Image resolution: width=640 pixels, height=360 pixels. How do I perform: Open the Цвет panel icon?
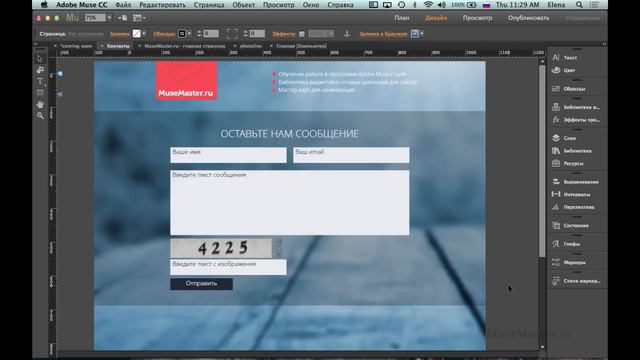[x=556, y=70]
